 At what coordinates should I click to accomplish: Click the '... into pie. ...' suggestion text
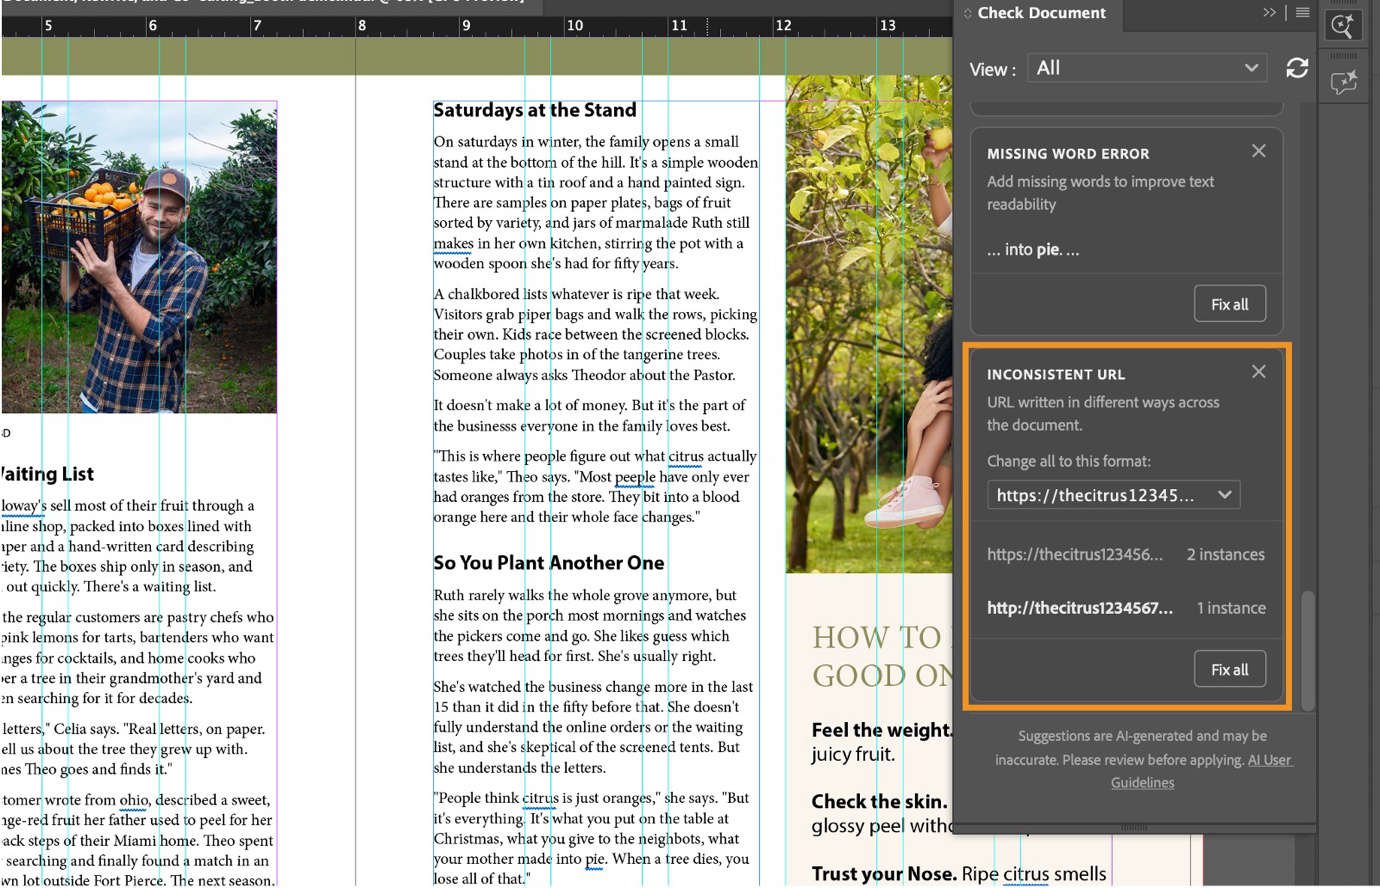(1033, 250)
